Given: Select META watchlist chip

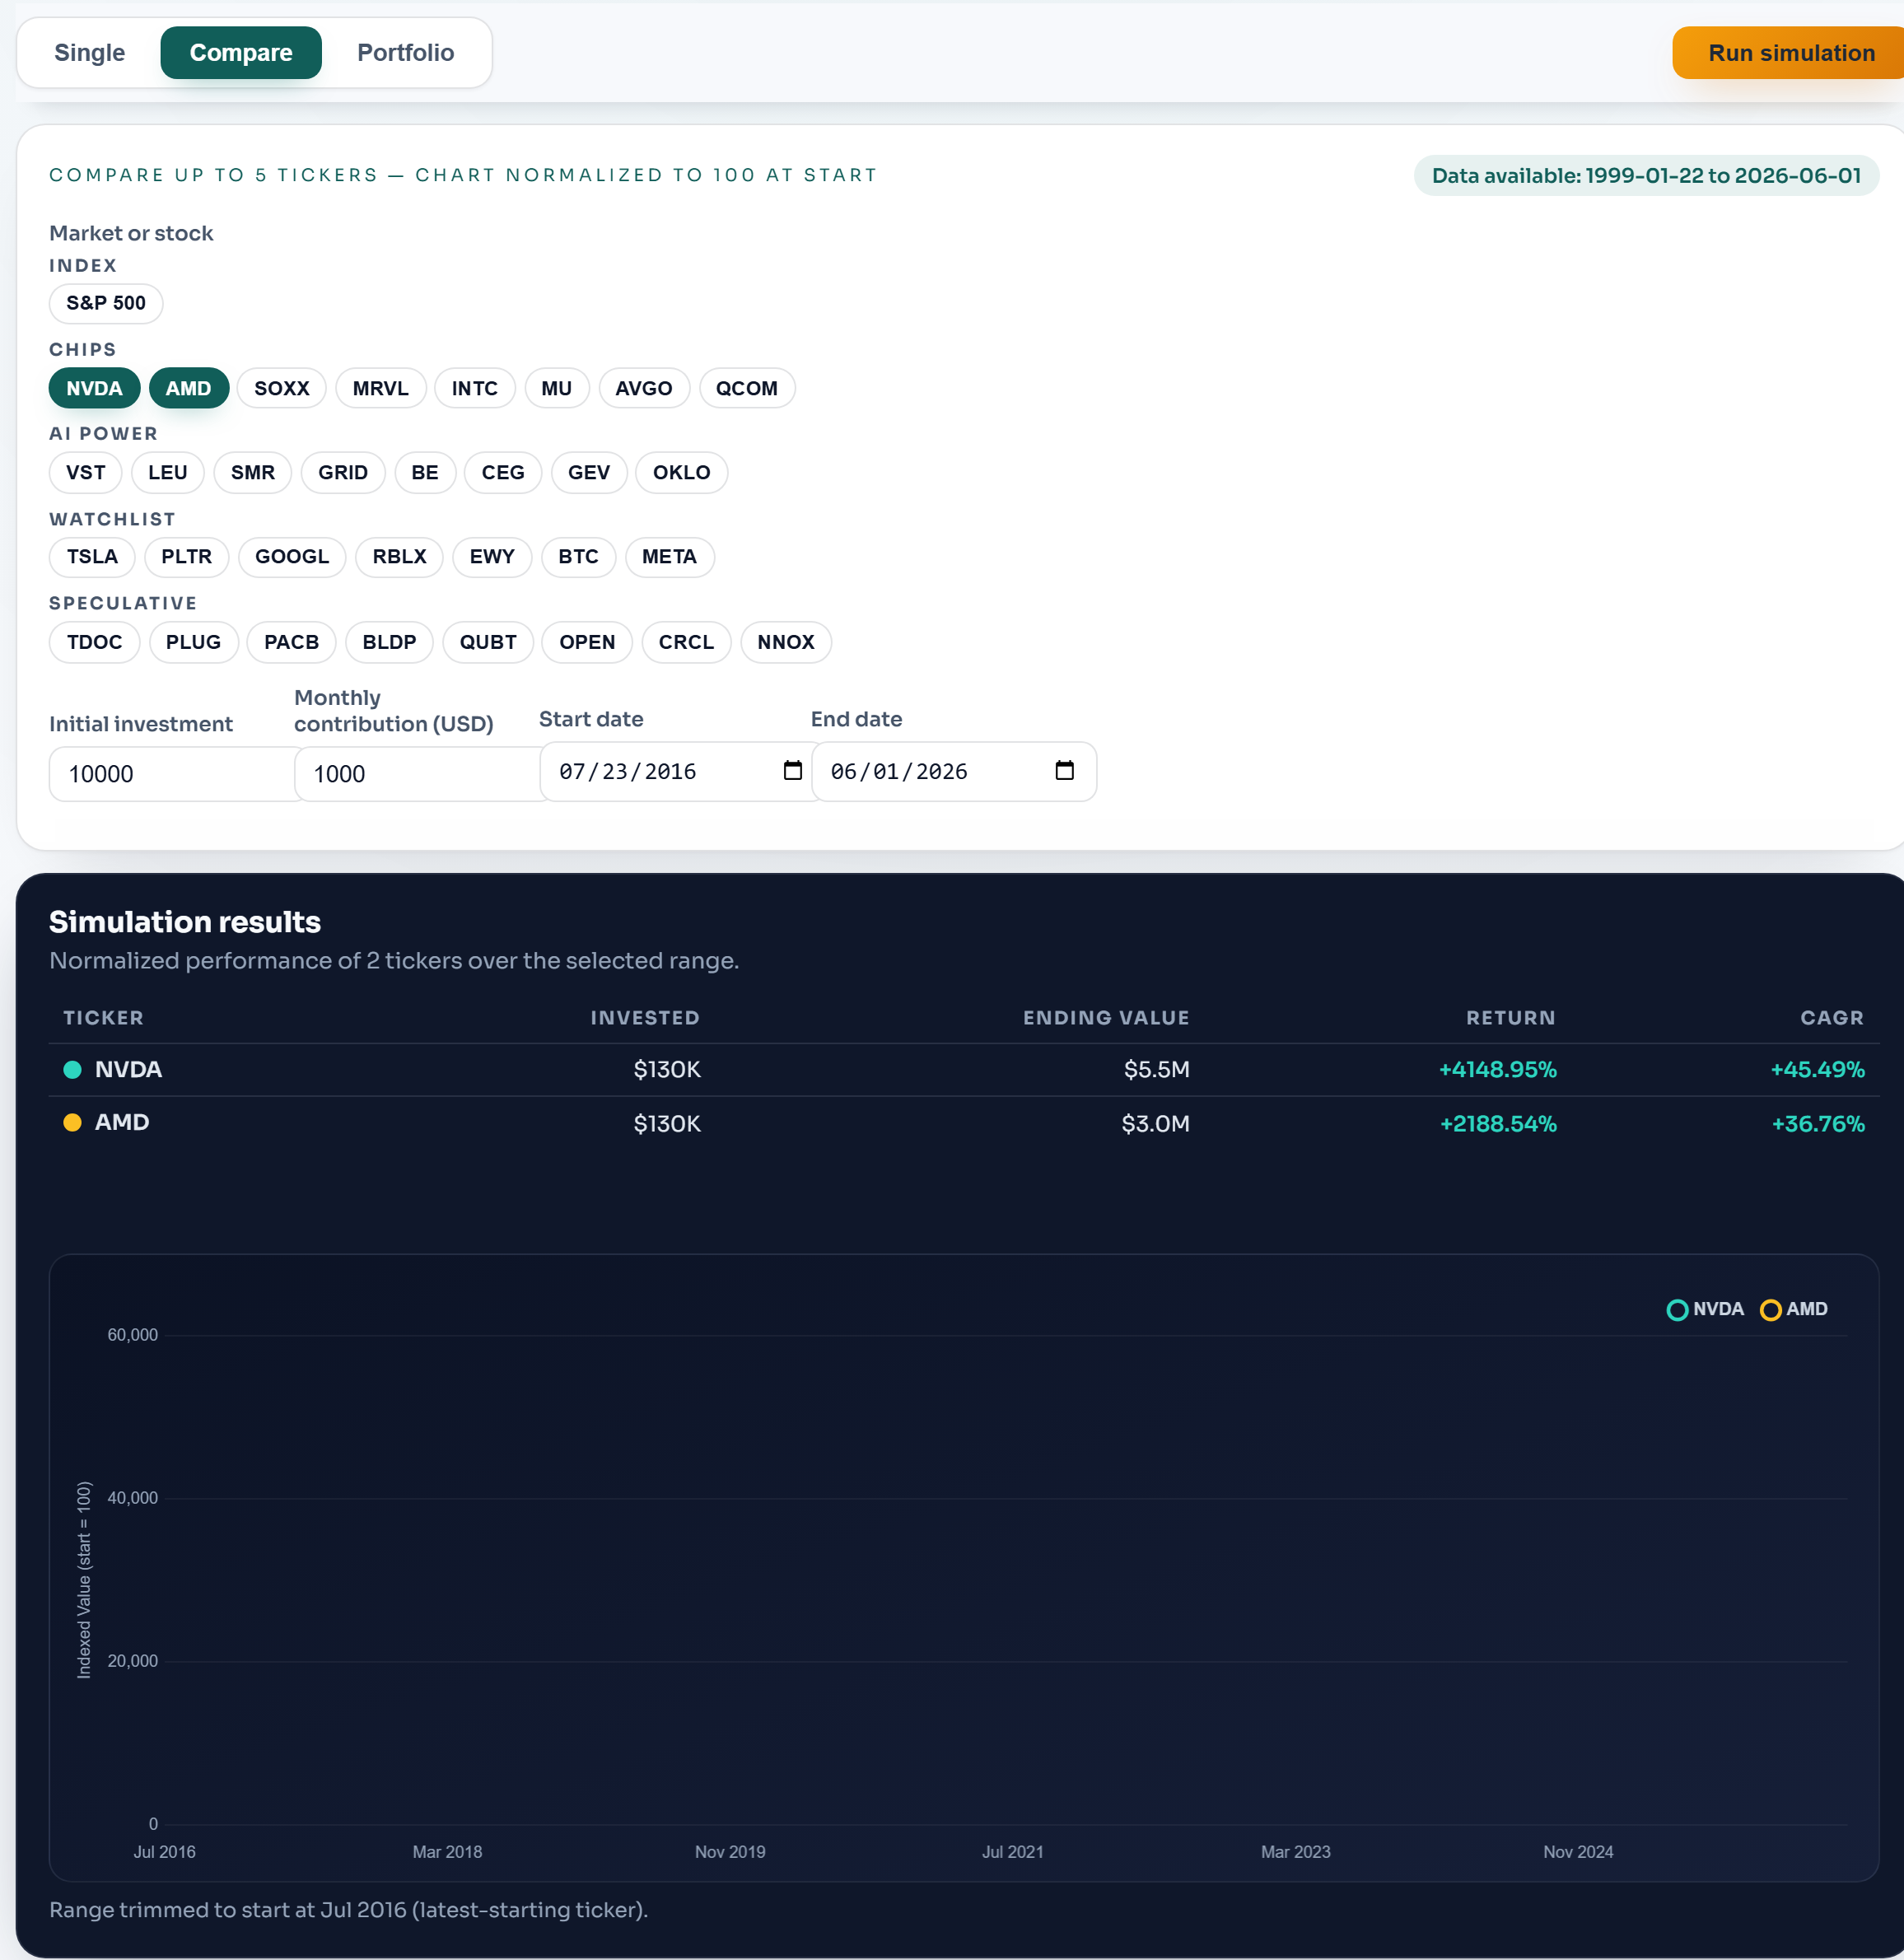Looking at the screenshot, I should pyautogui.click(x=670, y=557).
